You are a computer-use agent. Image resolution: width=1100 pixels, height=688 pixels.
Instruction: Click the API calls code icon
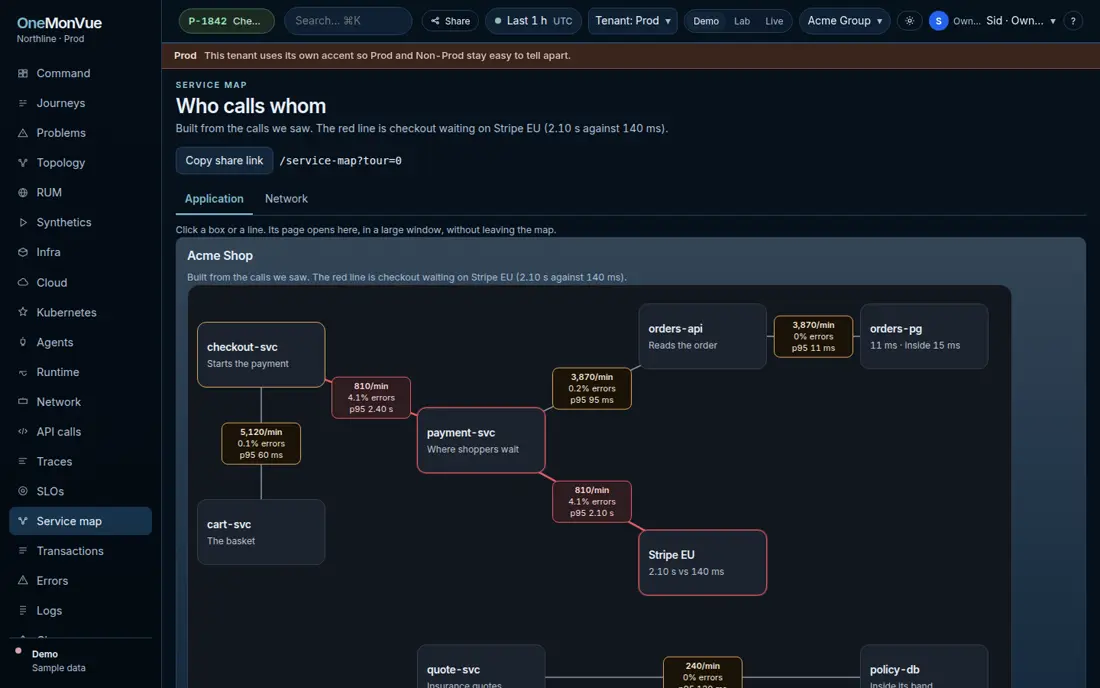[22, 431]
